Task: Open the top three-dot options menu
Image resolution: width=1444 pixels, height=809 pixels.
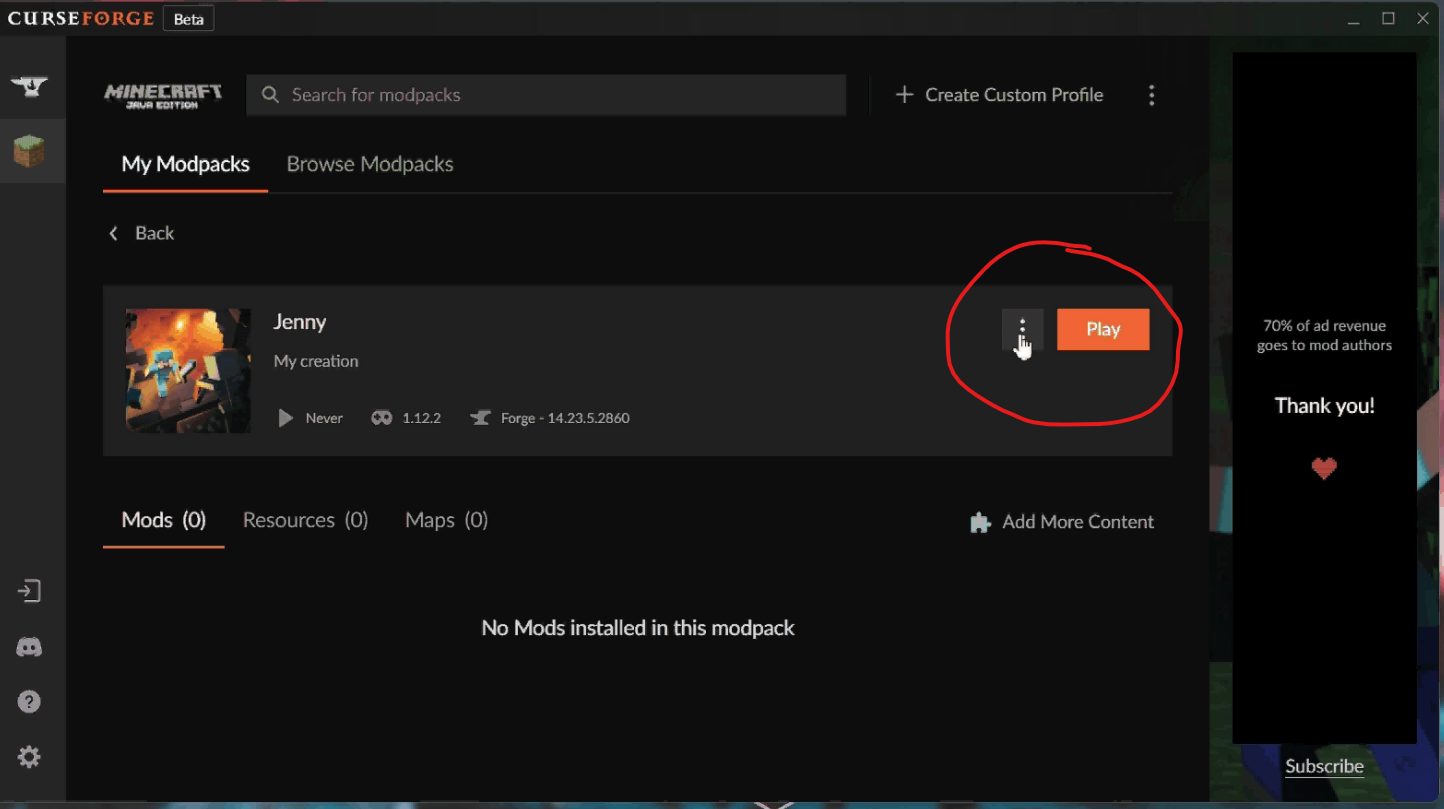Action: tap(1151, 95)
